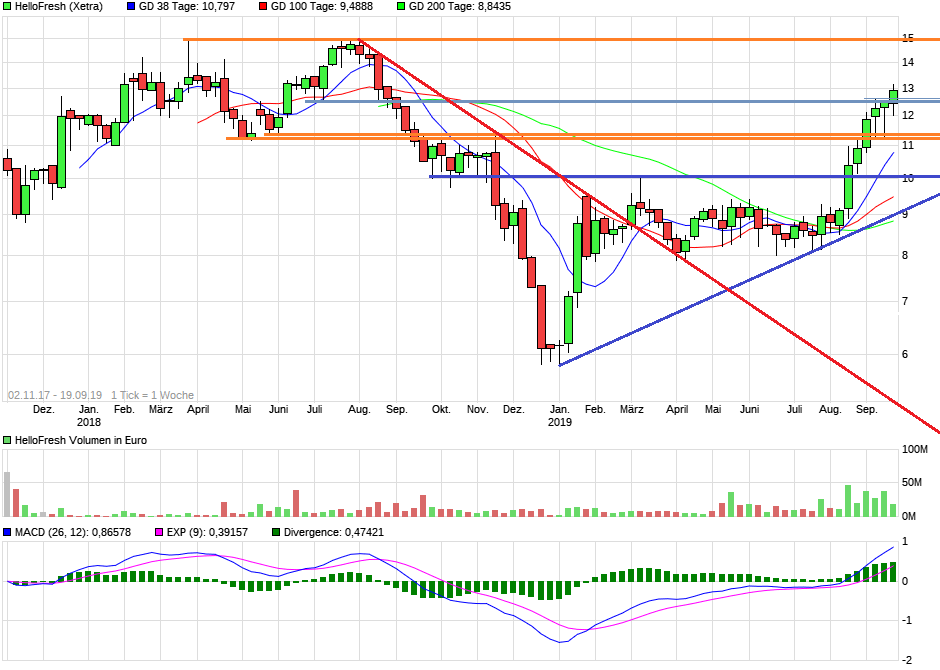Click the MACD axis label -1

(906, 620)
